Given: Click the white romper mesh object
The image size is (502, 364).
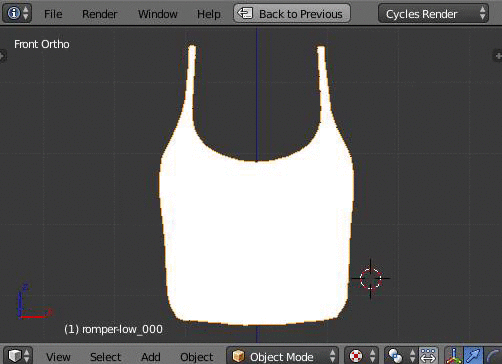Looking at the screenshot, I should pos(257,233).
